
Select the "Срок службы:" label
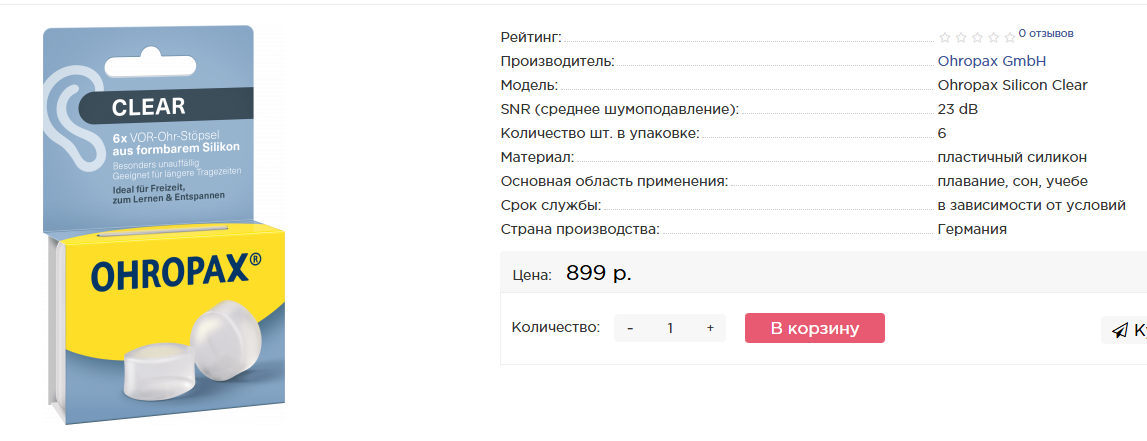pos(551,205)
